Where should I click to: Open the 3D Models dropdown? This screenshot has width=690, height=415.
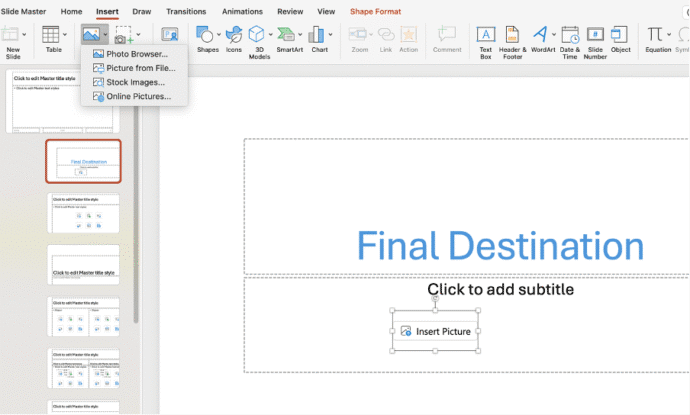coord(271,35)
